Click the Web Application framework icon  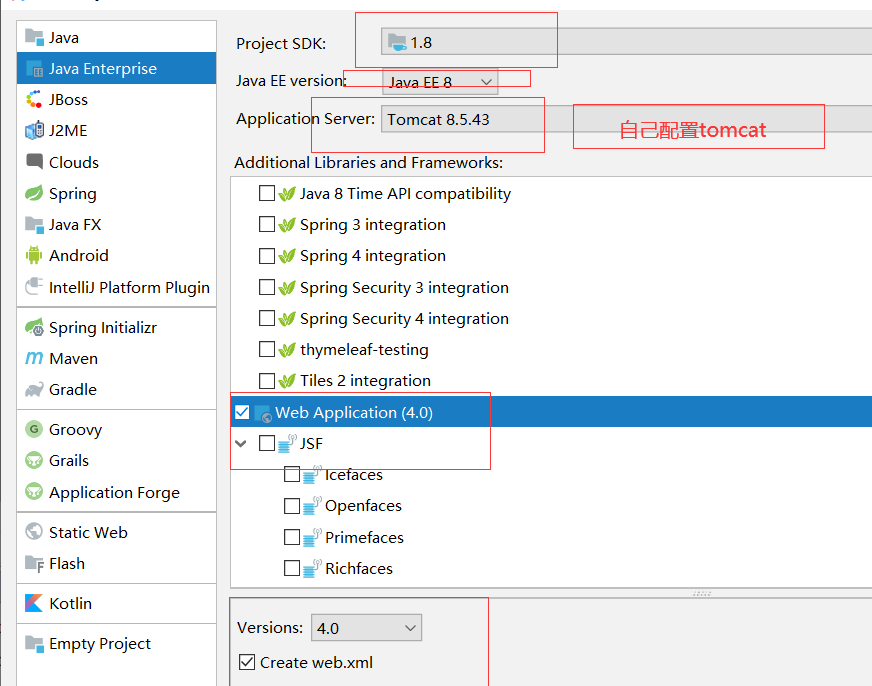point(263,414)
